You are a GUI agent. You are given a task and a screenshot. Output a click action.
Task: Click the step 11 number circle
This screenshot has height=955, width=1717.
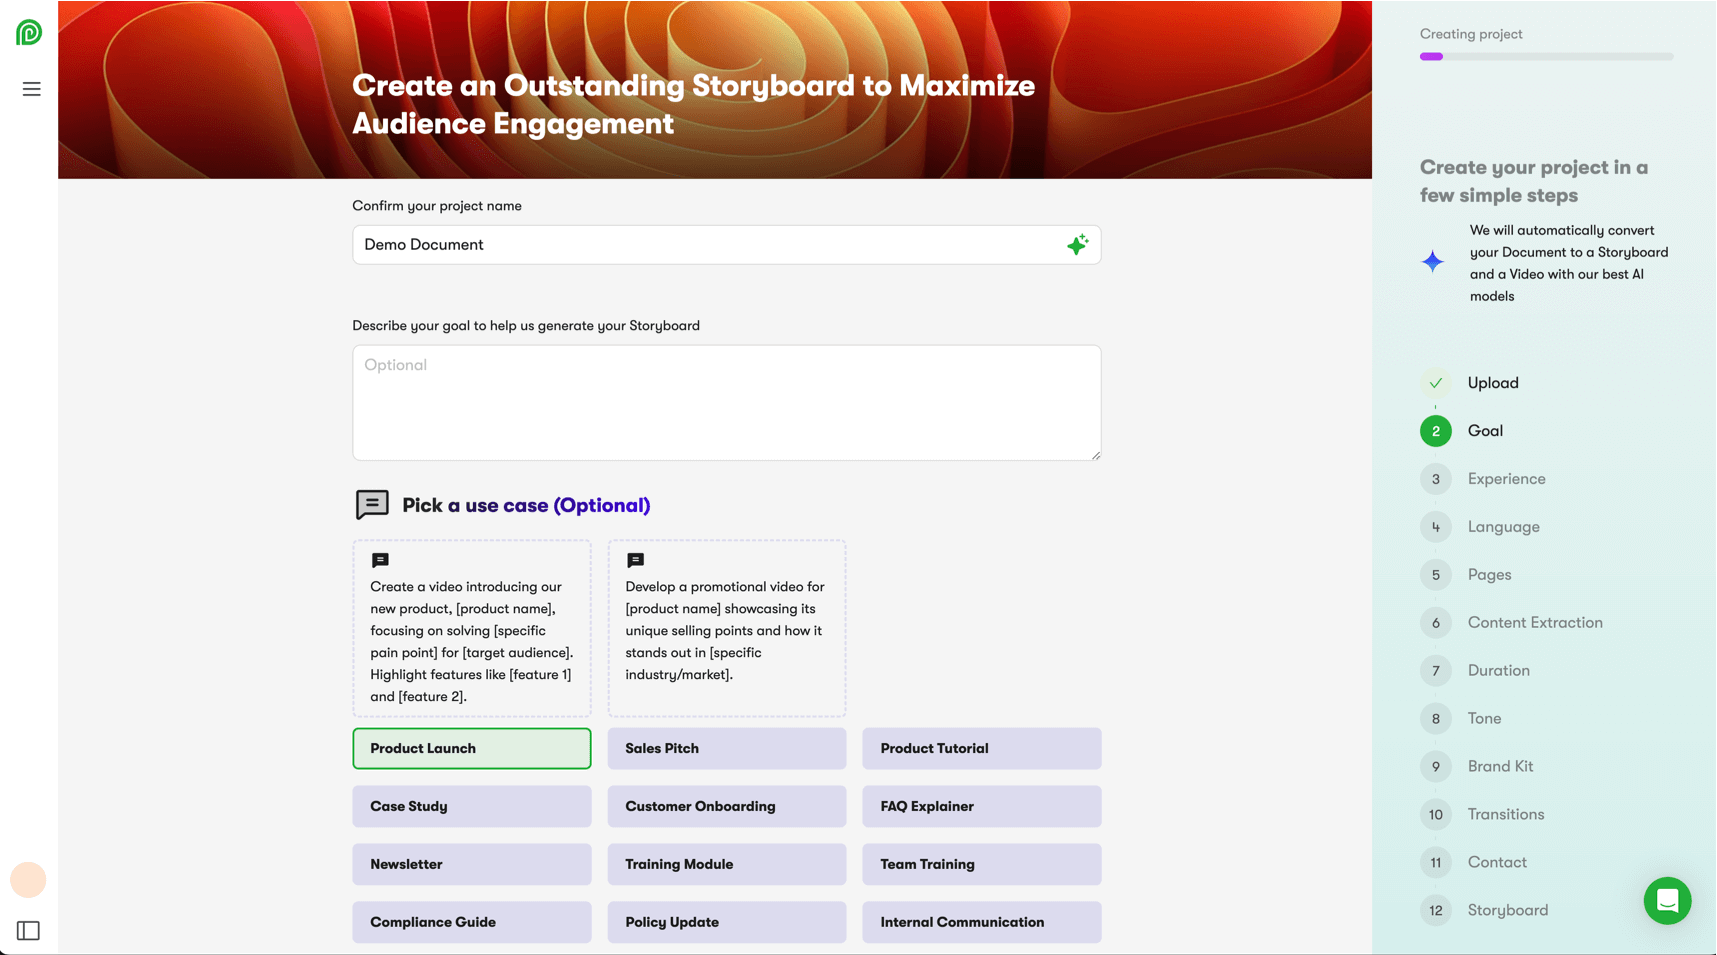(1436, 863)
